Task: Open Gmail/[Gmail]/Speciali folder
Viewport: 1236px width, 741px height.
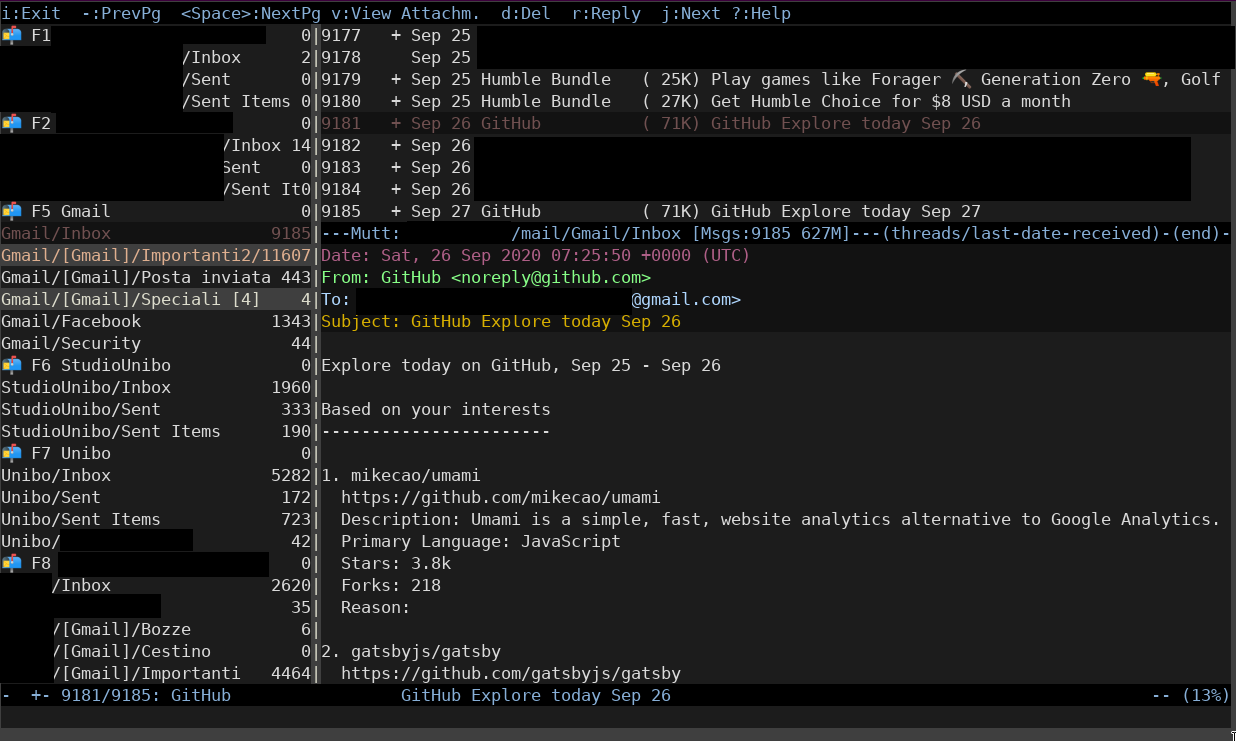Action: (156, 300)
